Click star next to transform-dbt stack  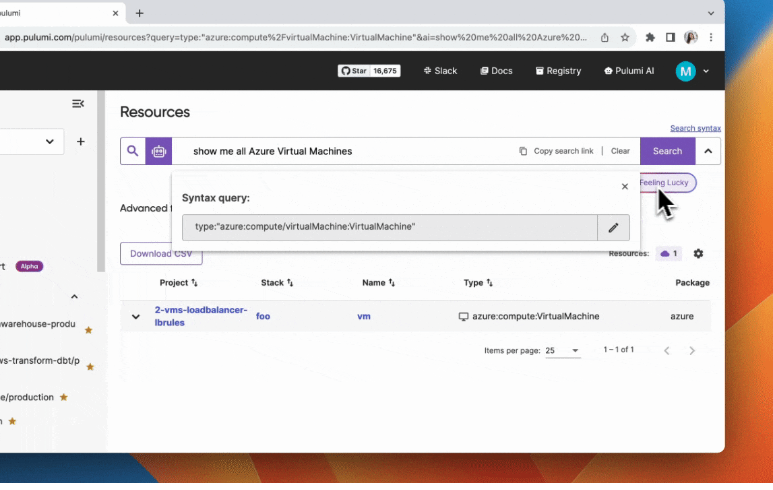click(90, 367)
